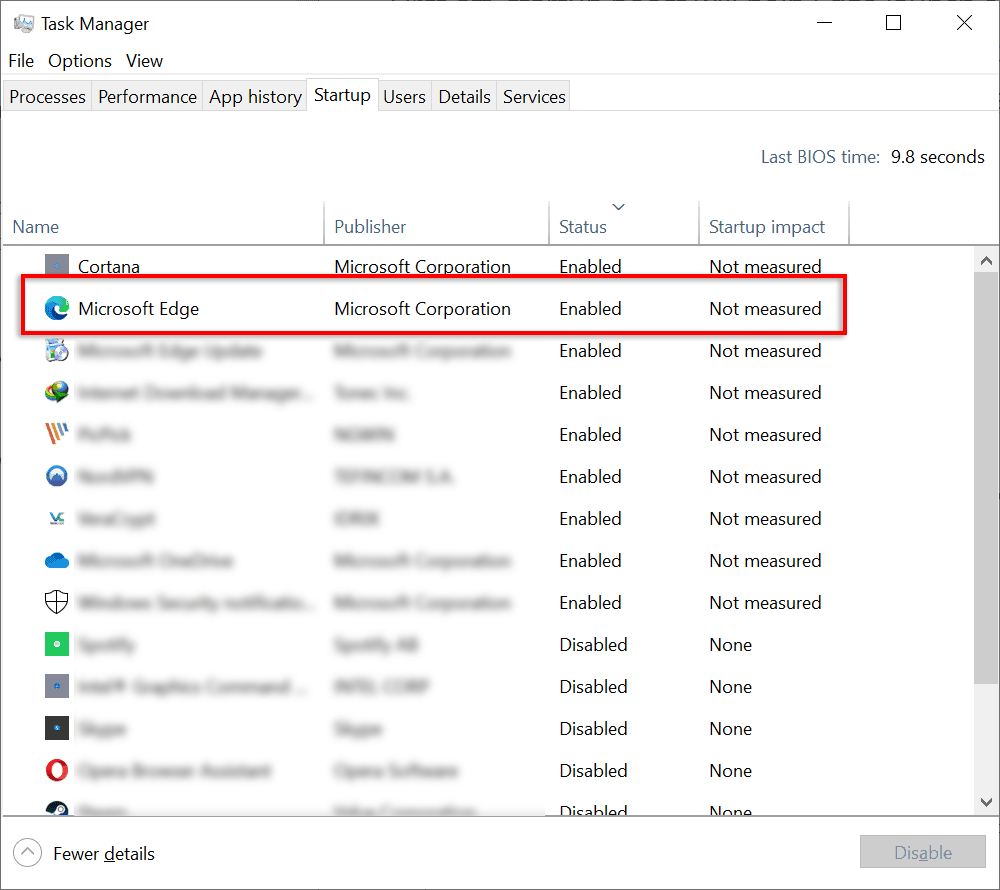The width and height of the screenshot is (1000, 890).
Task: Close the Task Manager window
Action: pyautogui.click(x=964, y=23)
